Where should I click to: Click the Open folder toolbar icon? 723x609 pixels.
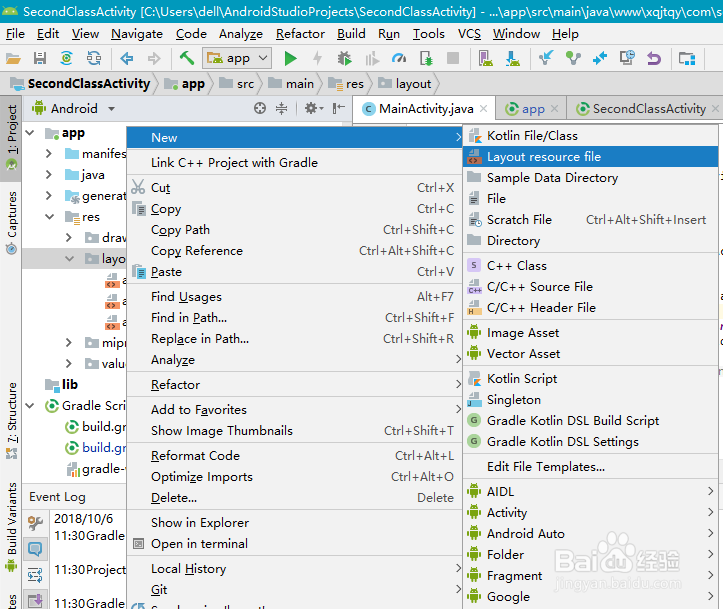coord(13,59)
